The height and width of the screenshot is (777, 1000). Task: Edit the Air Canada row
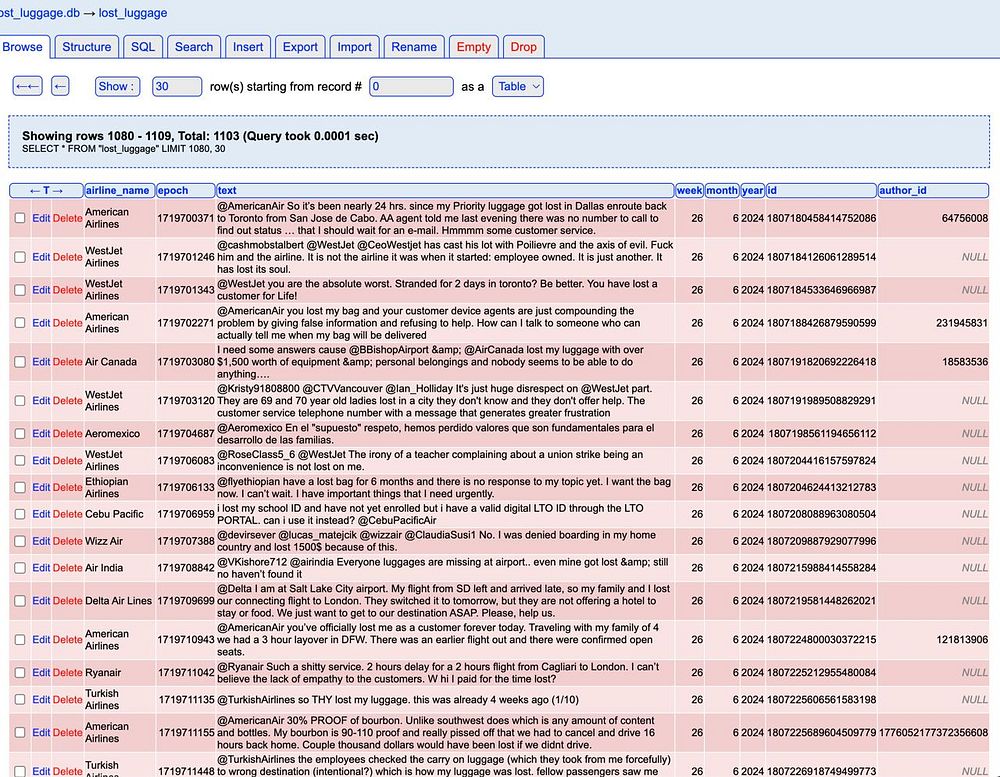(41, 362)
